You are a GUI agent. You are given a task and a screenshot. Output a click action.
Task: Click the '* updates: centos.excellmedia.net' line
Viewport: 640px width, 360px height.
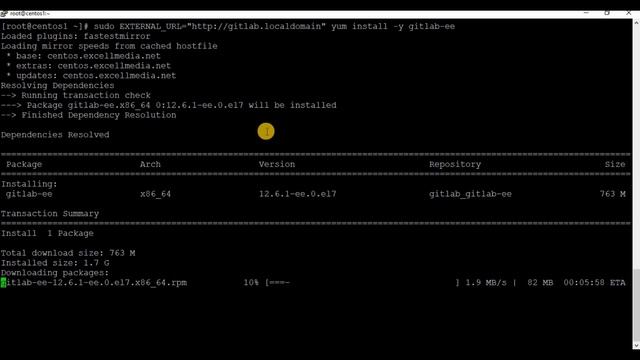pyautogui.click(x=91, y=76)
